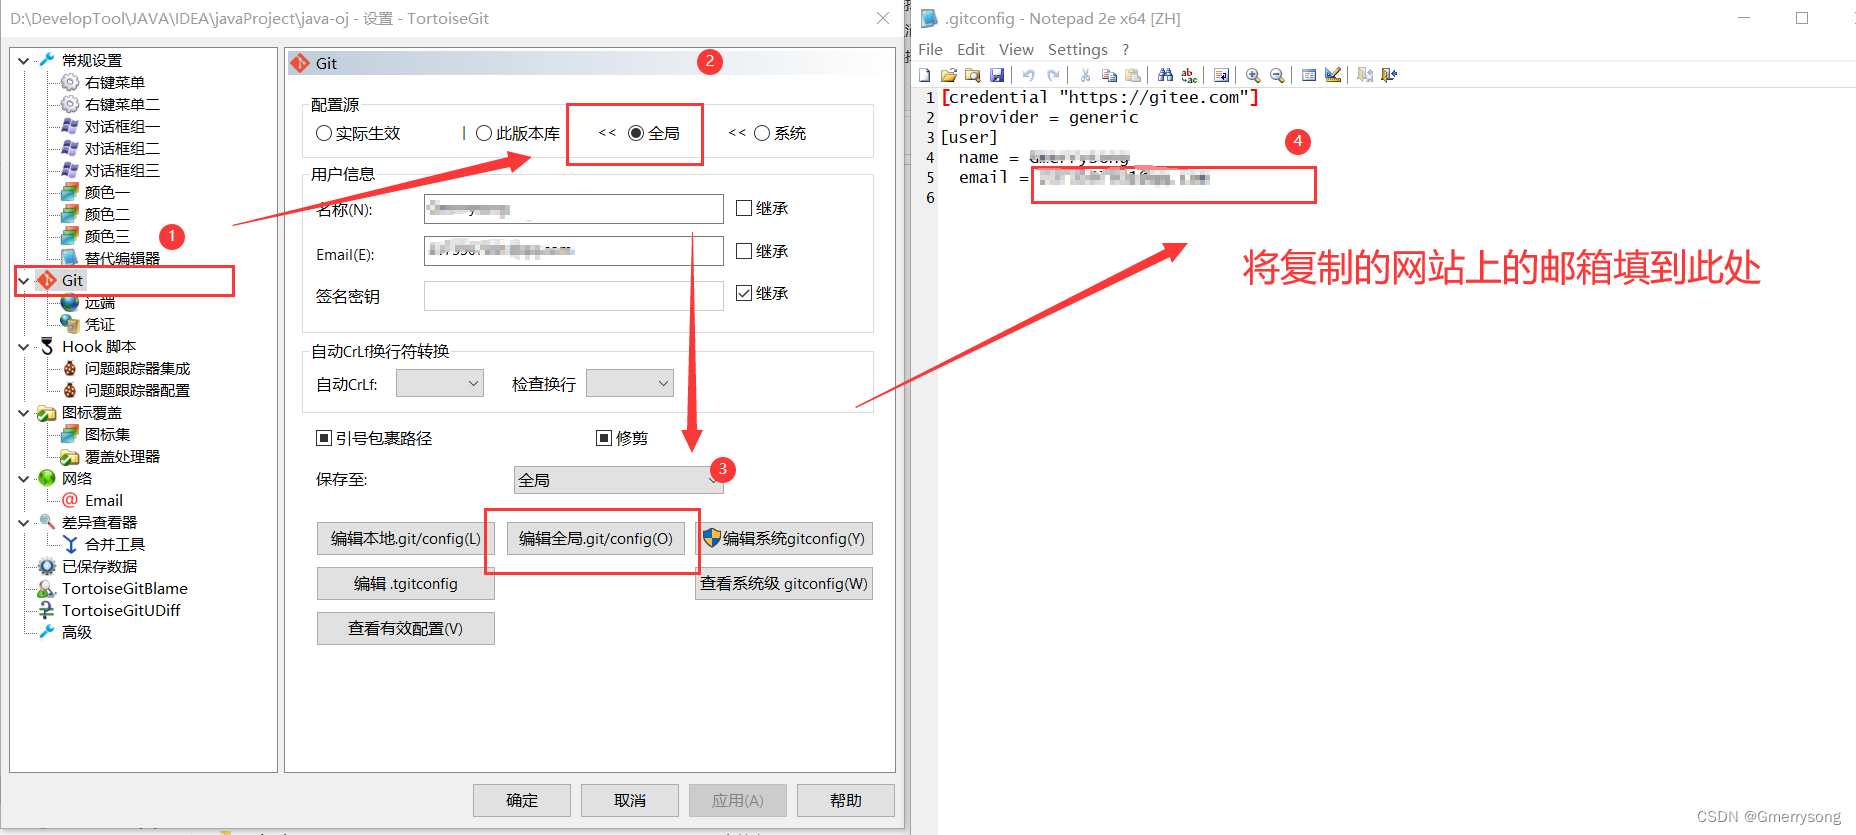Select the 系统 radio button
Image resolution: width=1856 pixels, height=835 pixels.
tap(762, 133)
